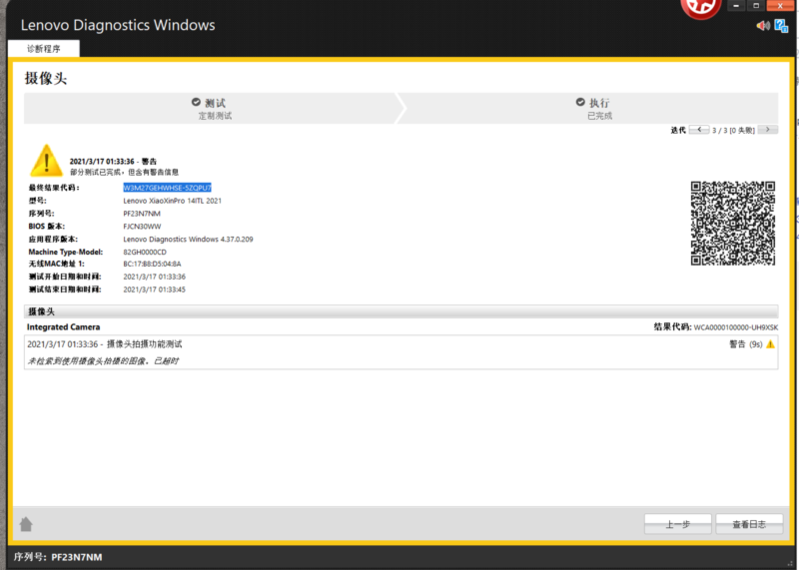This screenshot has height=570, width=799.
Task: Click serial number PF23N7NM in details list
Action: pyautogui.click(x=142, y=213)
